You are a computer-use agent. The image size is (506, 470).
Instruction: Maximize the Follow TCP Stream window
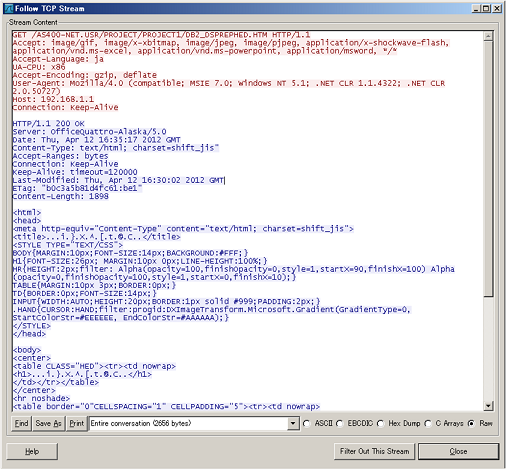click(486, 9)
